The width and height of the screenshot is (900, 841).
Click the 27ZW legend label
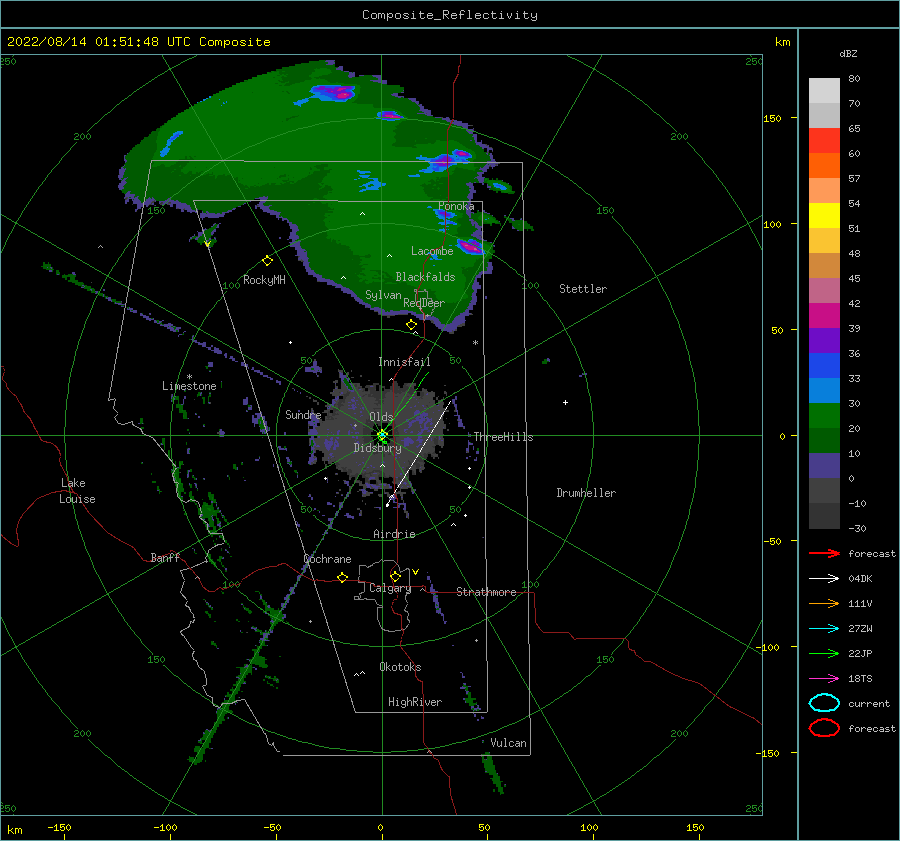[860, 629]
